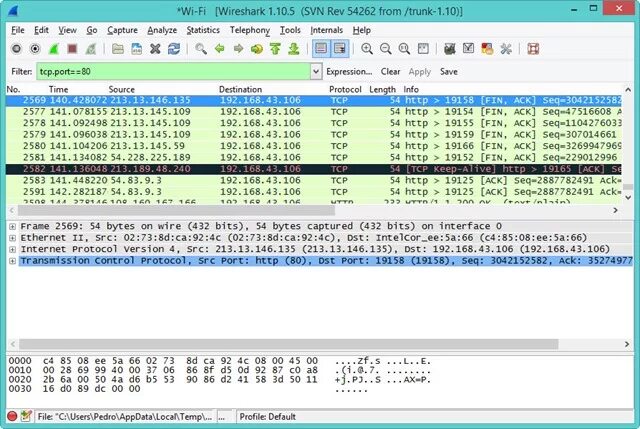Open the Telephony menu
Viewport: 640px width, 429px height.
(x=250, y=30)
